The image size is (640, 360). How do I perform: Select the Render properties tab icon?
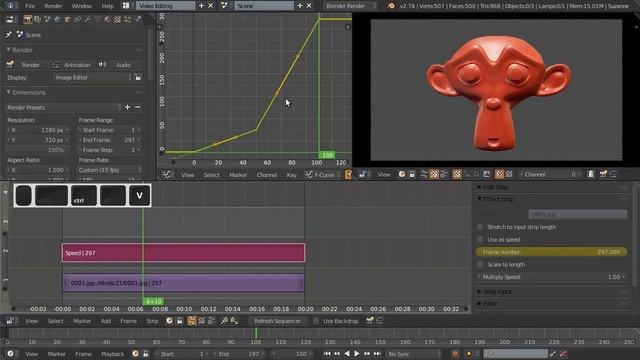pyautogui.click(x=27, y=19)
